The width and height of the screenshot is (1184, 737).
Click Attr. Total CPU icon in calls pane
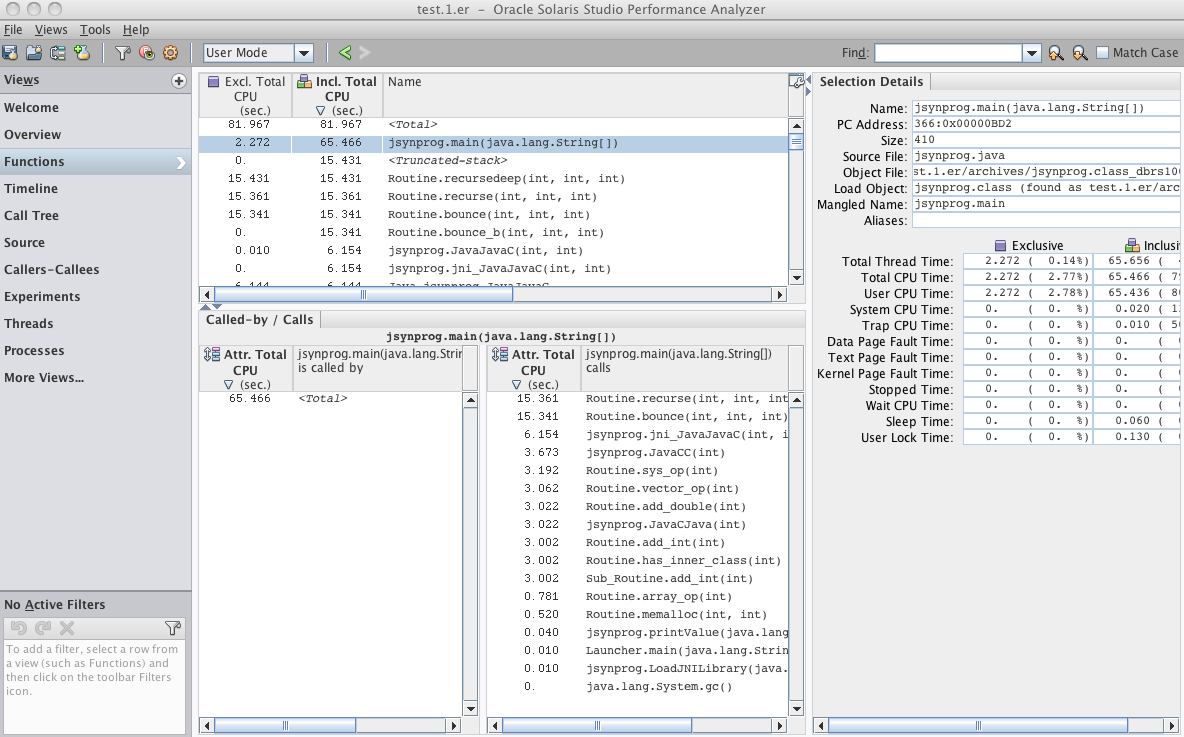click(x=500, y=354)
